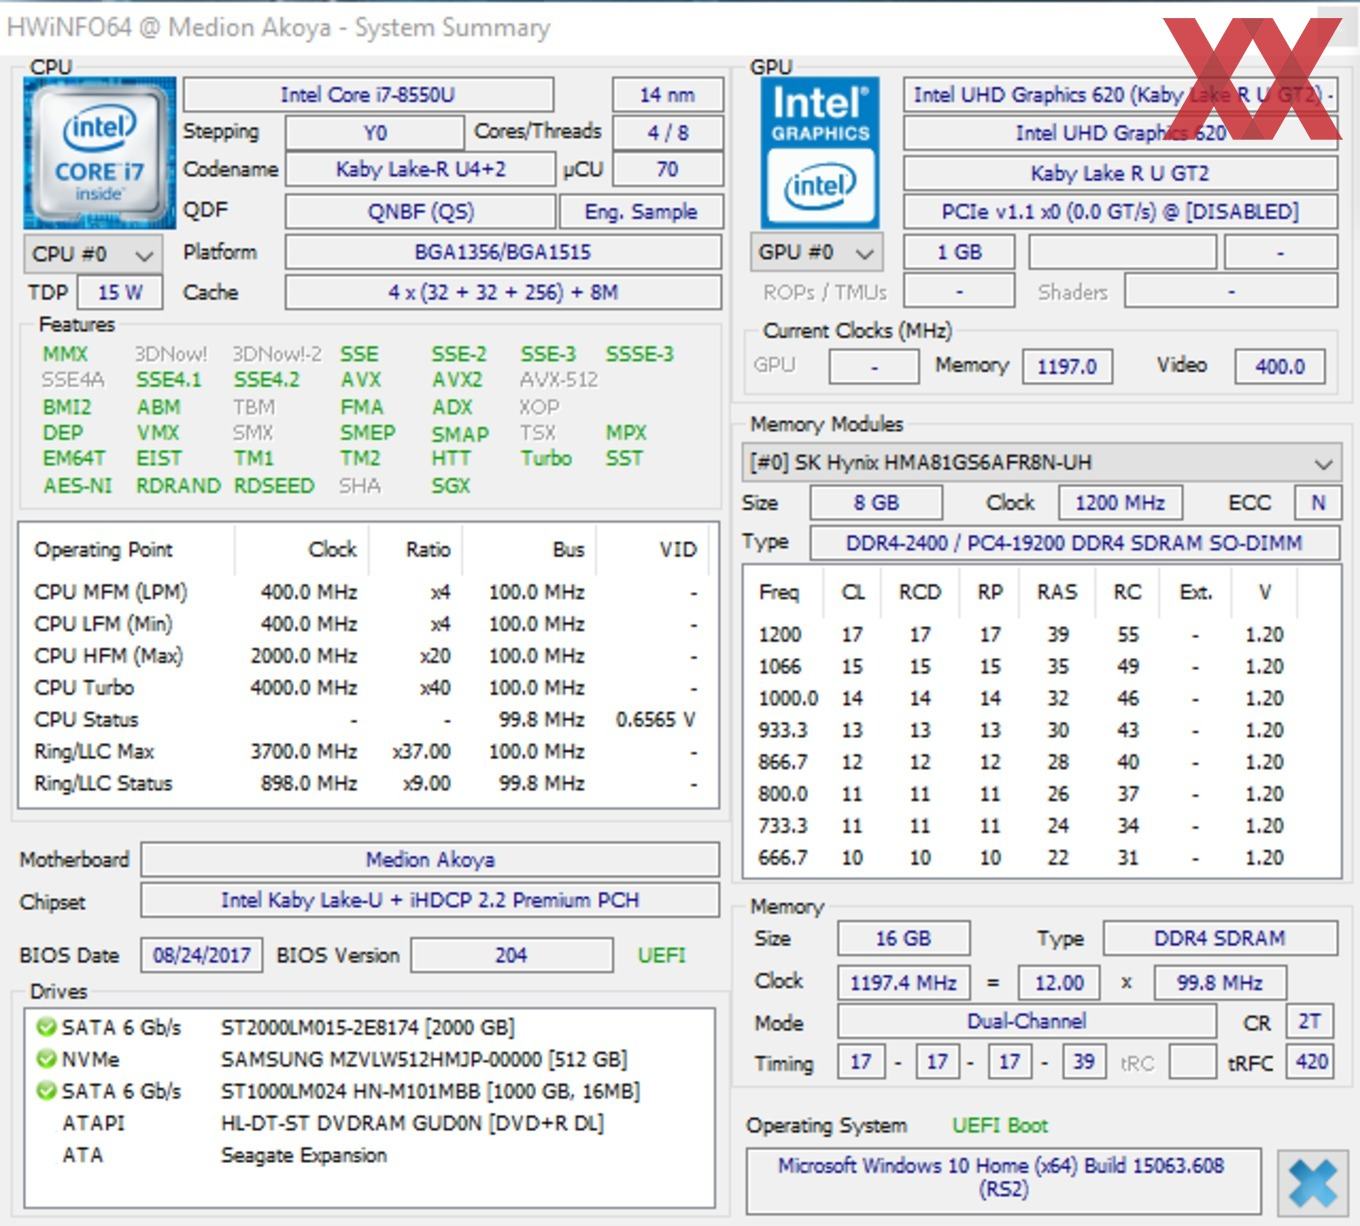Click the 666.7 frequency timing row
Image resolution: width=1360 pixels, height=1226 pixels.
tap(1041, 857)
